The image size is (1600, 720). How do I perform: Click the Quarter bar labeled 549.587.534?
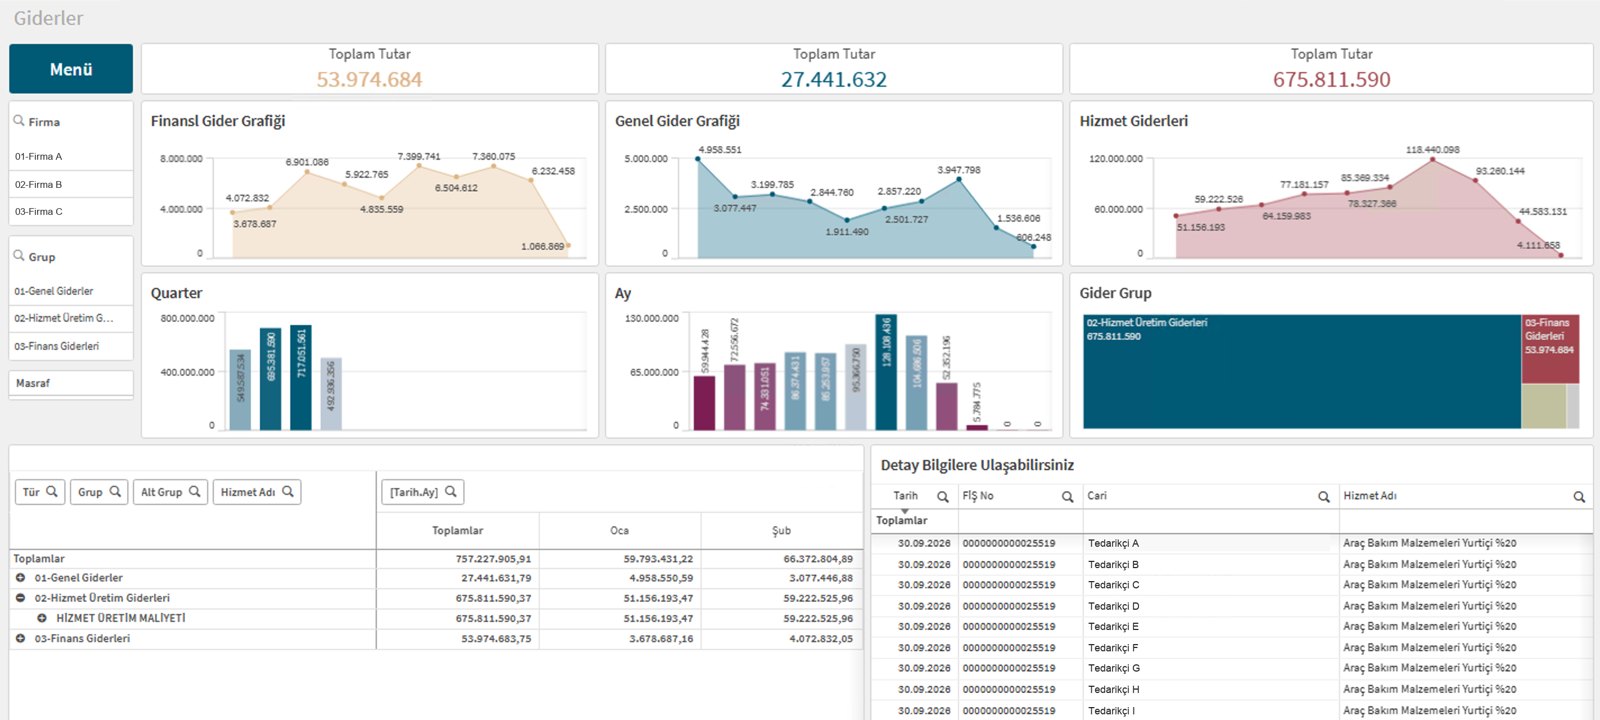(240, 390)
